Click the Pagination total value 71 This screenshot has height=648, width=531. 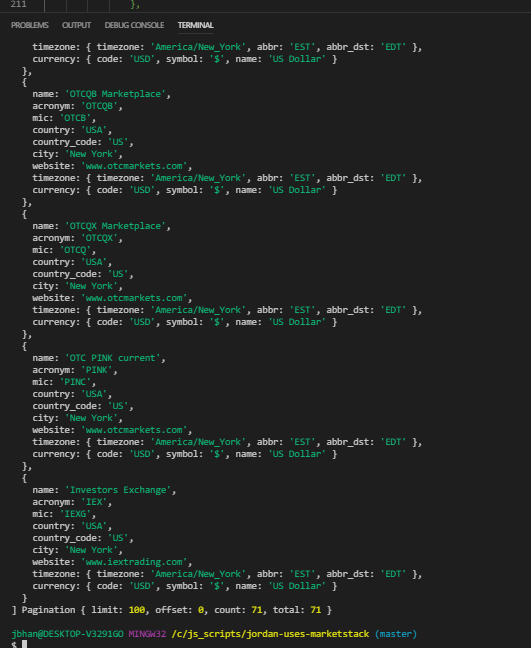coord(316,610)
